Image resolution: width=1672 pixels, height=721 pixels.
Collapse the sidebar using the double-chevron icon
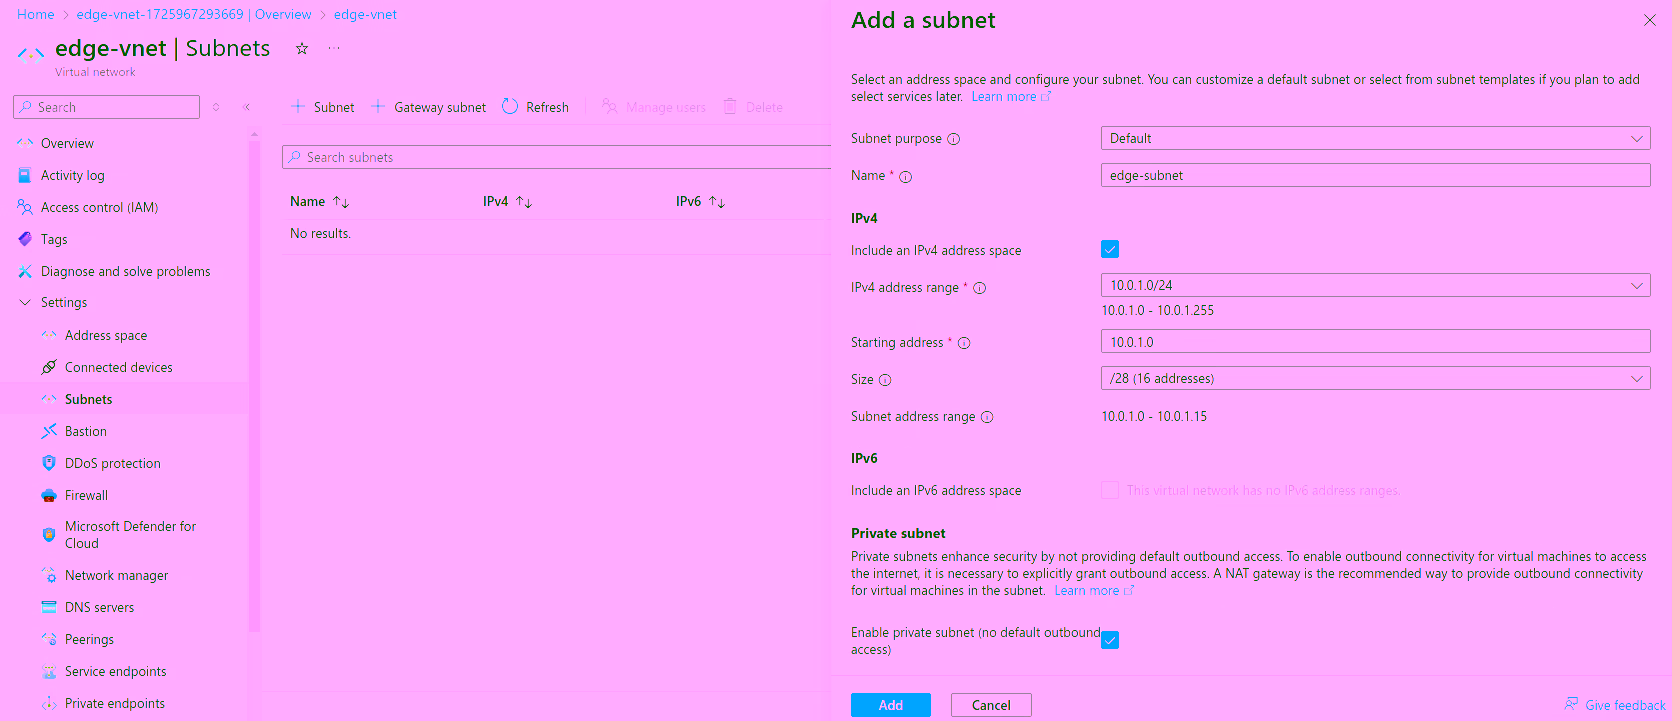[x=246, y=107]
